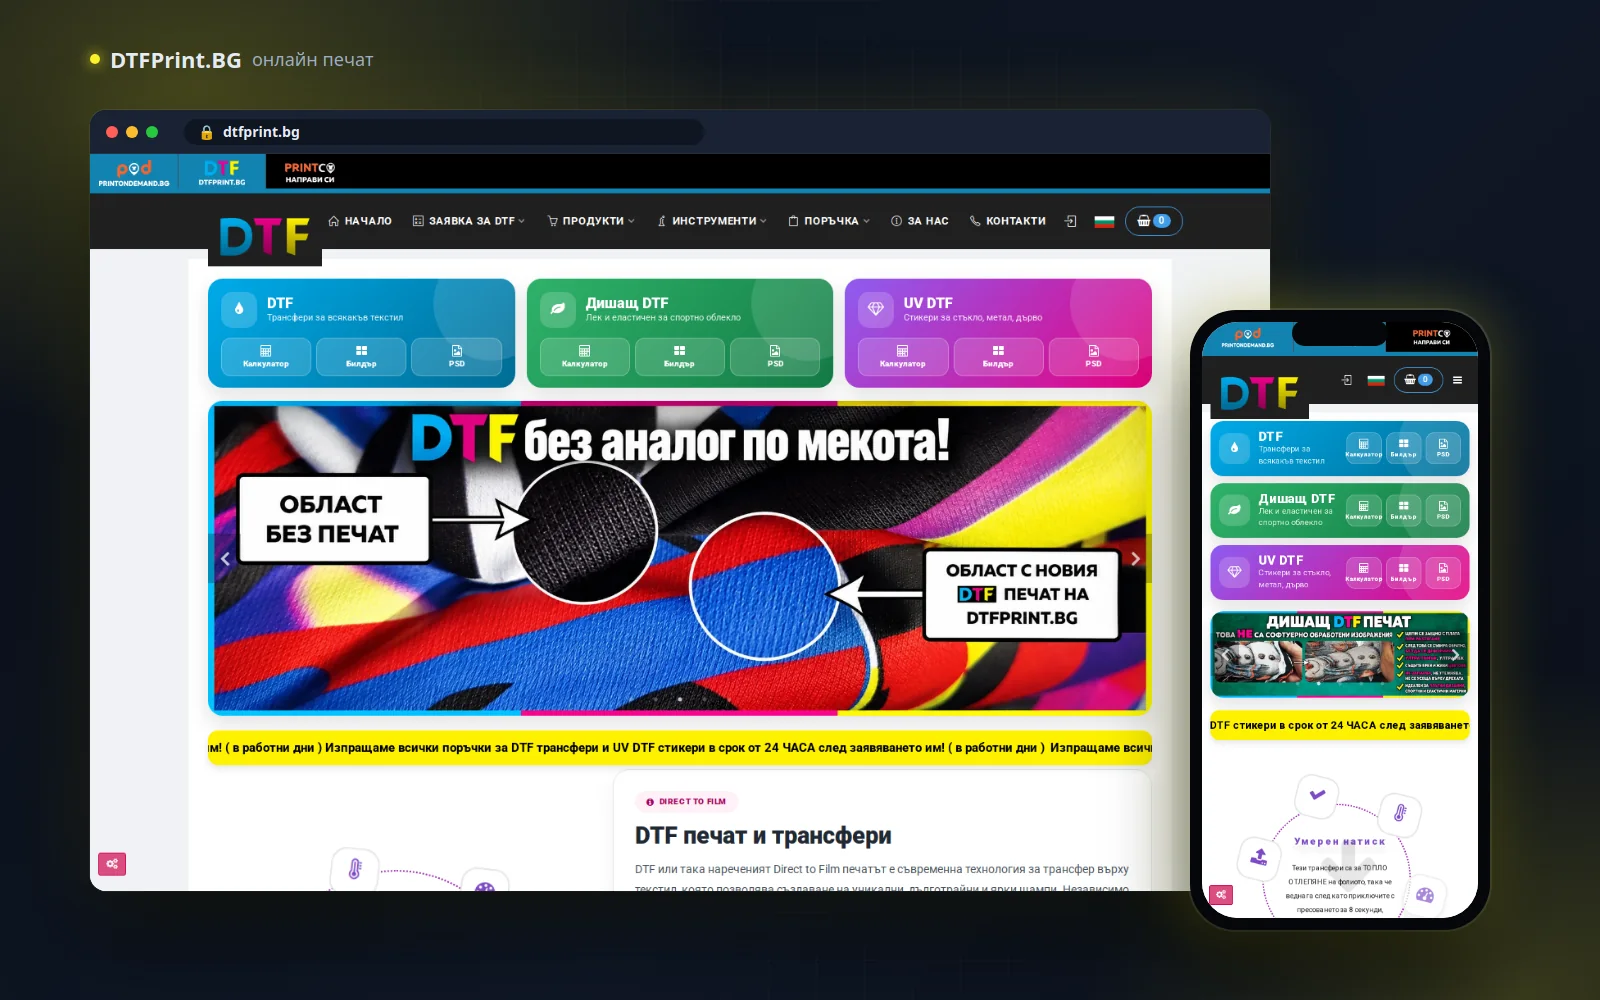Open Билдър on the phone Дишащ DTF card
Screen dimensions: 1600x1000
1403,510
